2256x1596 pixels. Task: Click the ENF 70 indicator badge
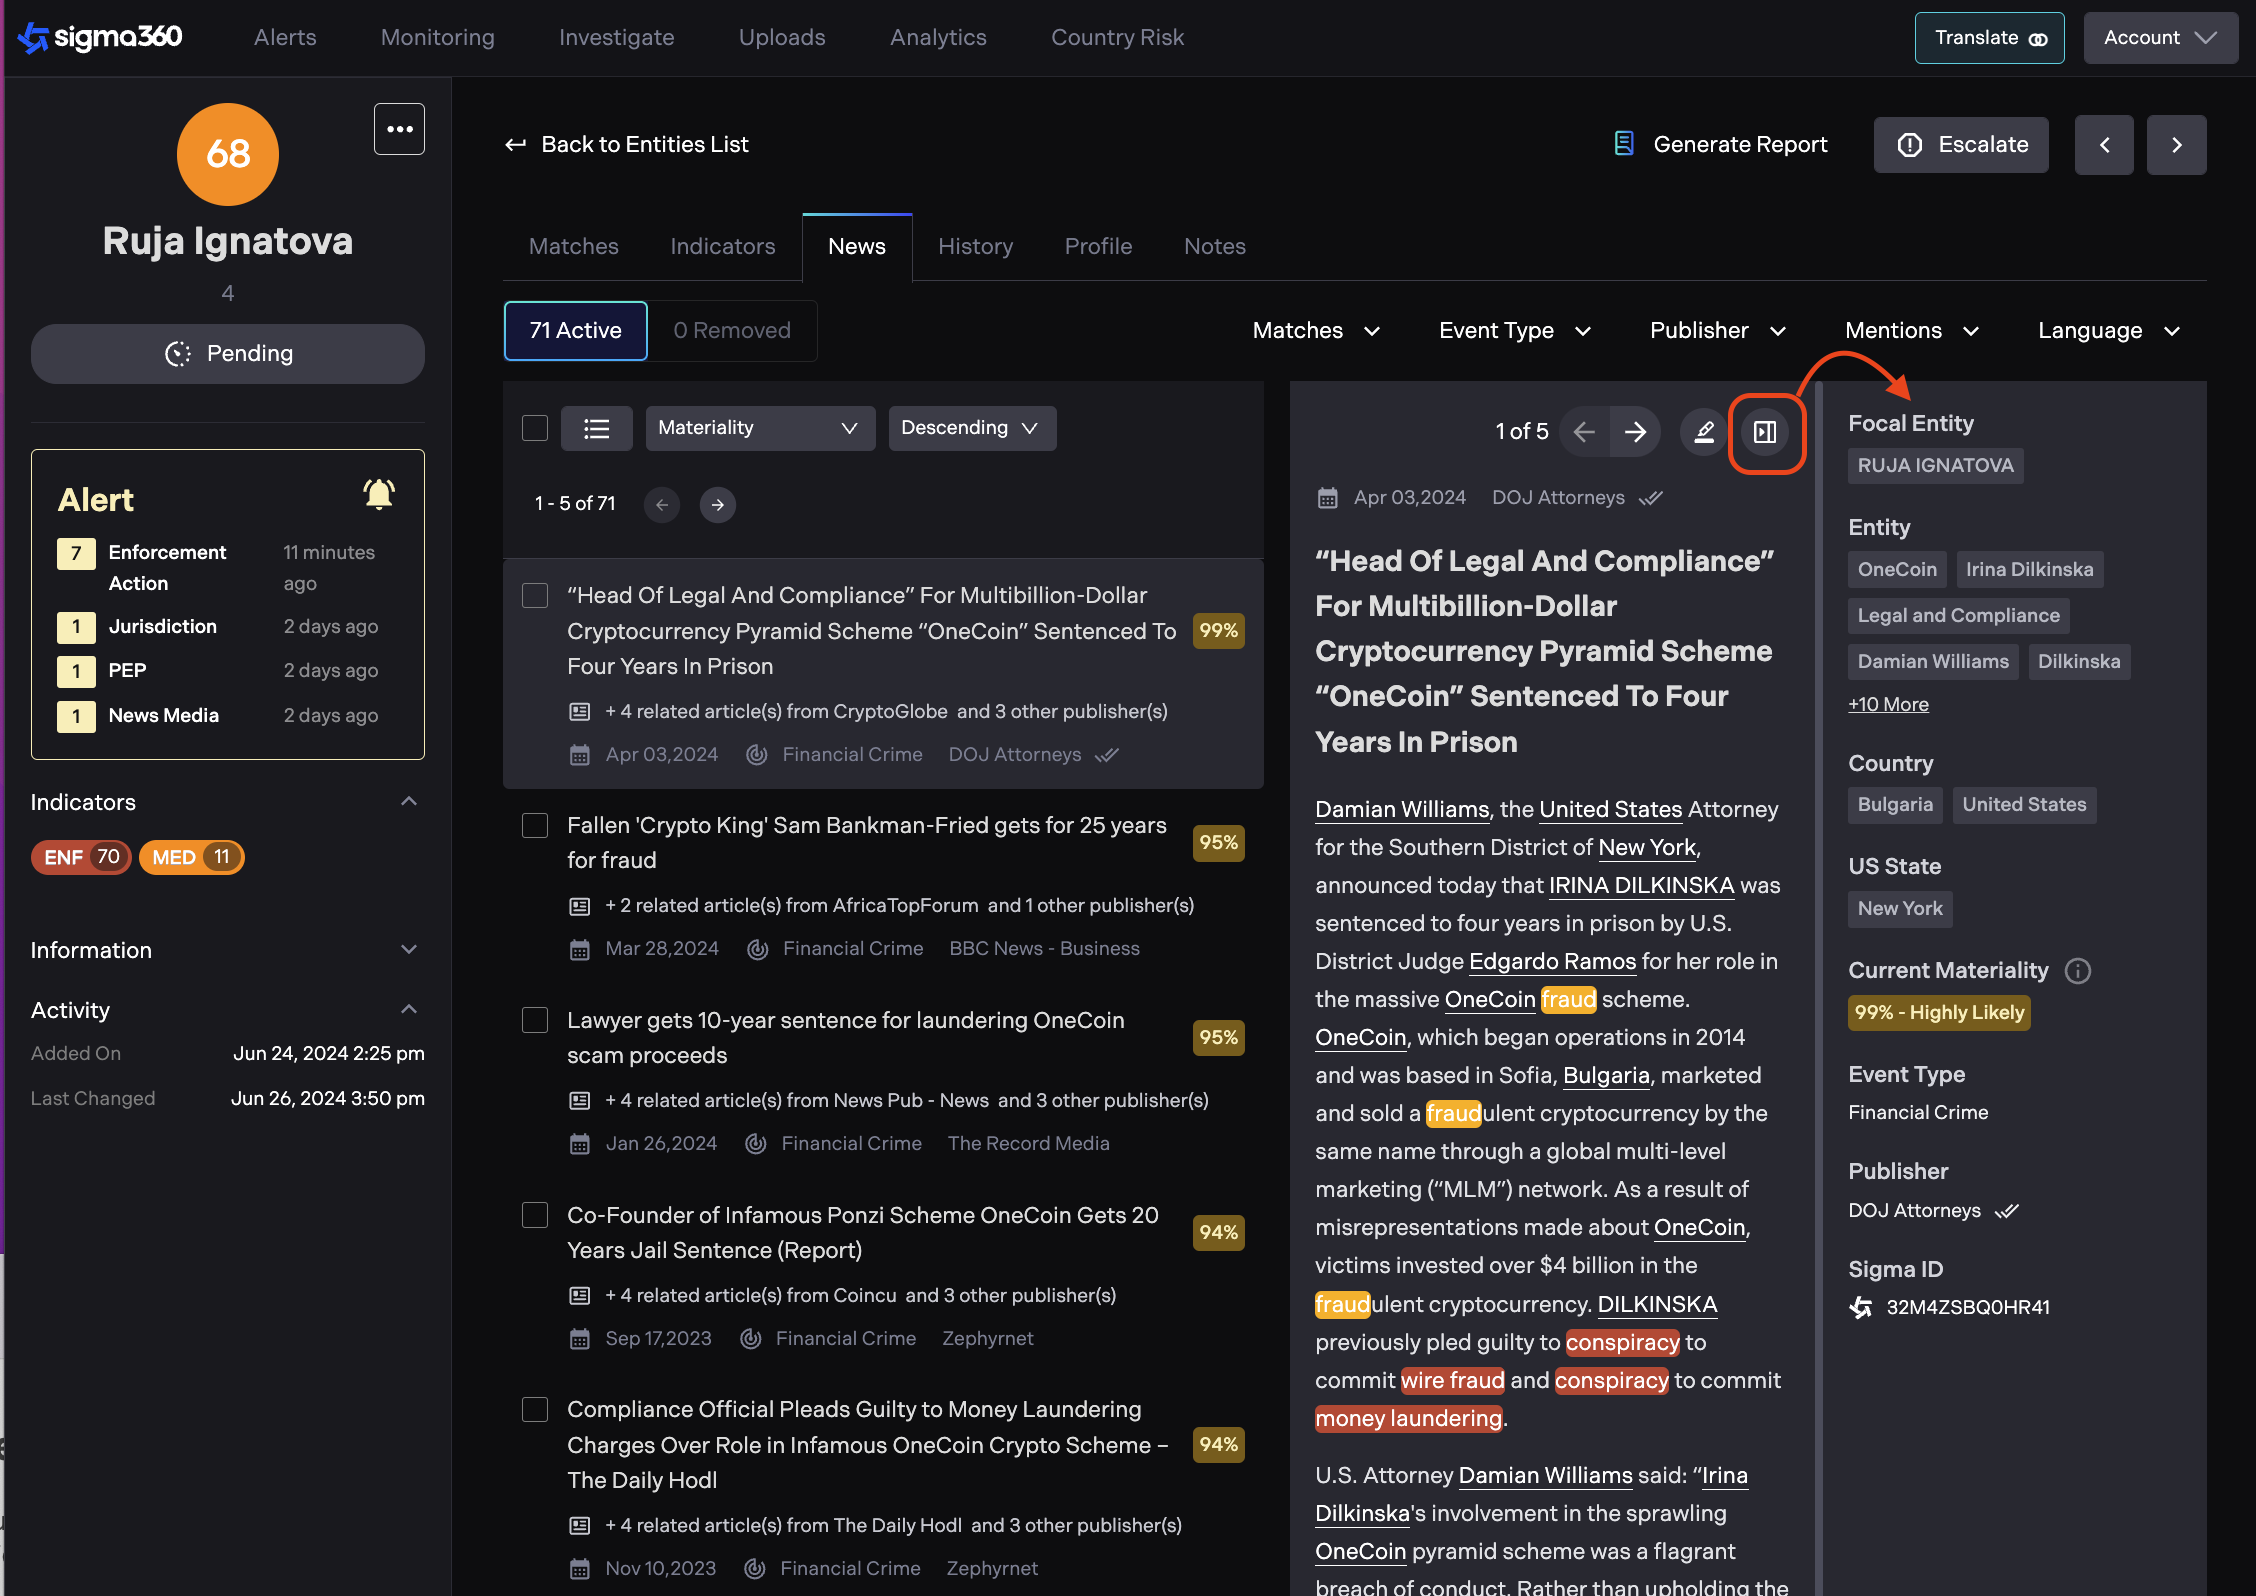82,858
